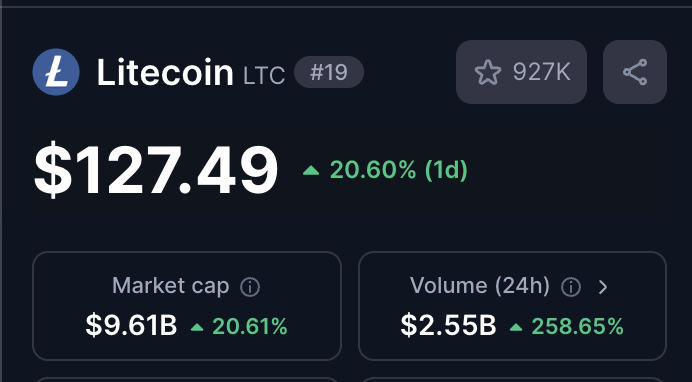Screen dimensions: 692x382
Task: Click the Volume (24h) label text
Action: click(x=480, y=286)
